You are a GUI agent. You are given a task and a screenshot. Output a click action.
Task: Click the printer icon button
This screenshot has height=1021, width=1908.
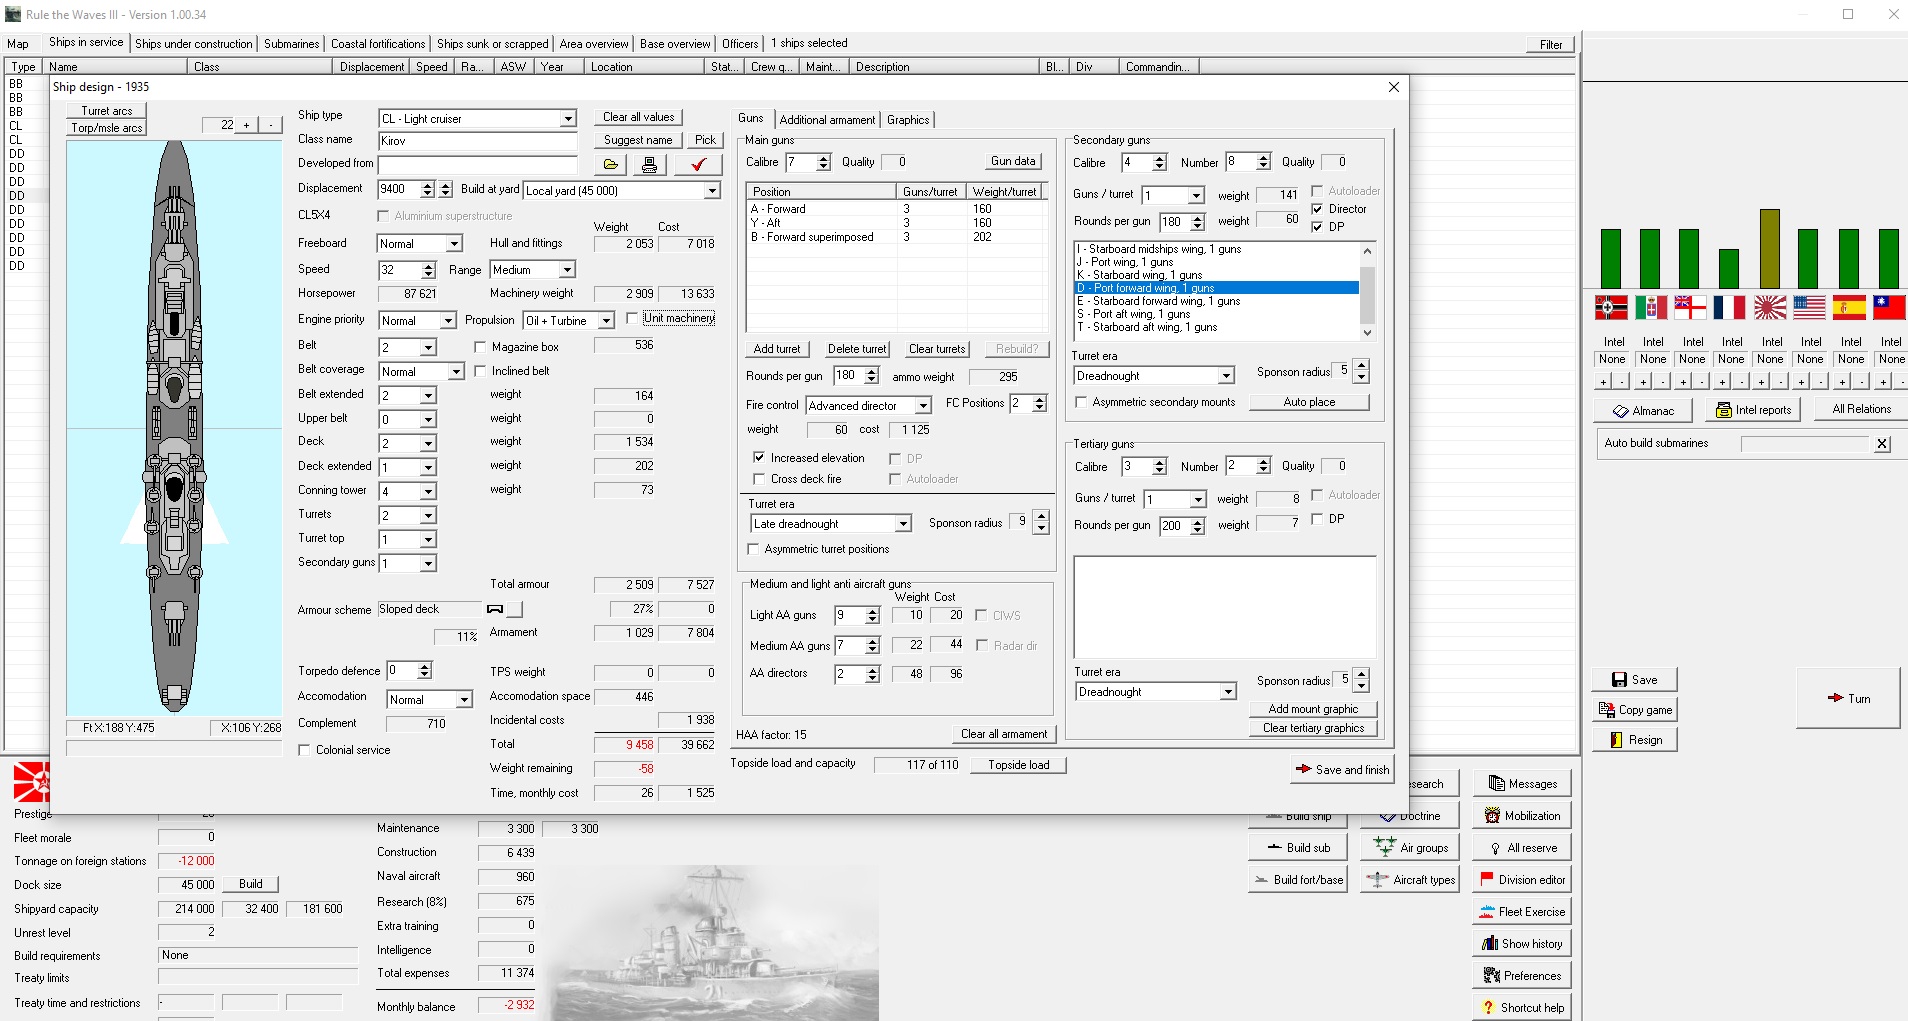pos(649,164)
